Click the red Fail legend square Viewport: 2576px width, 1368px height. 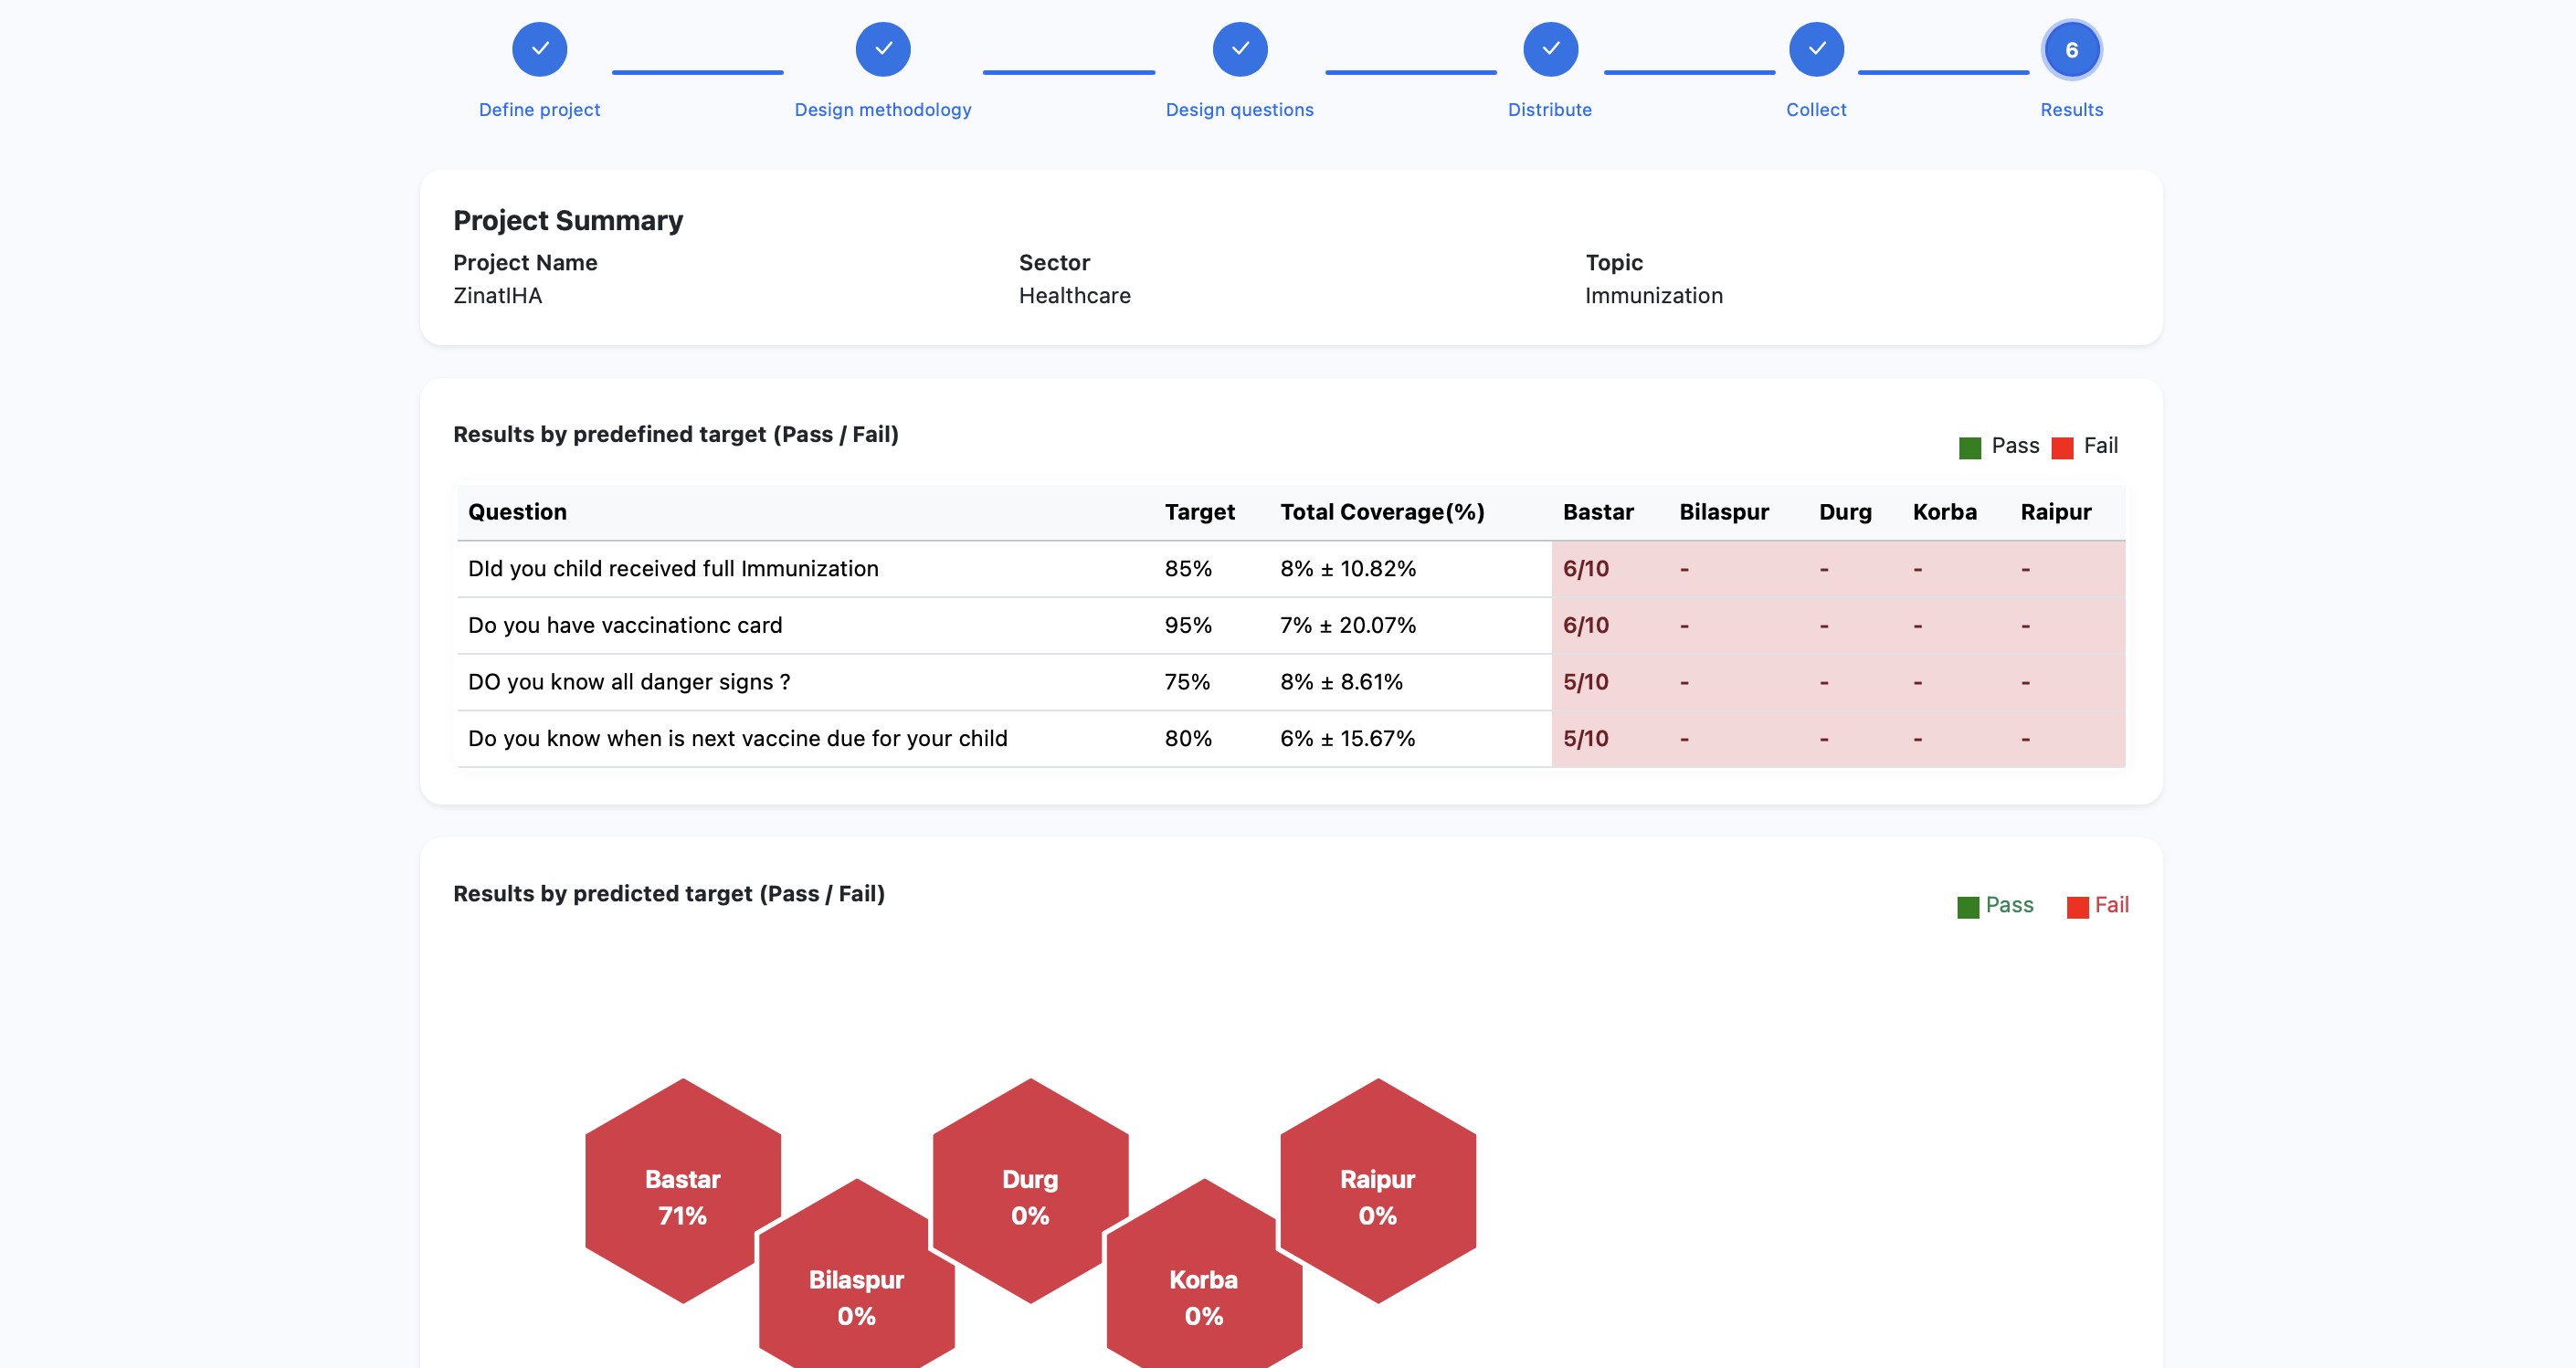pos(2062,446)
